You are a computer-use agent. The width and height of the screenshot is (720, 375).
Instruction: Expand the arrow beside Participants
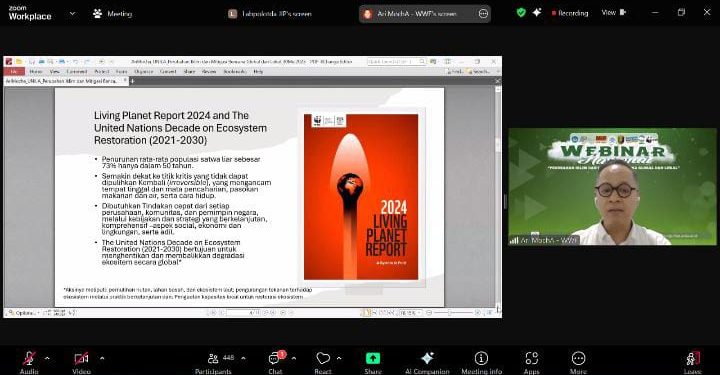[x=243, y=358]
